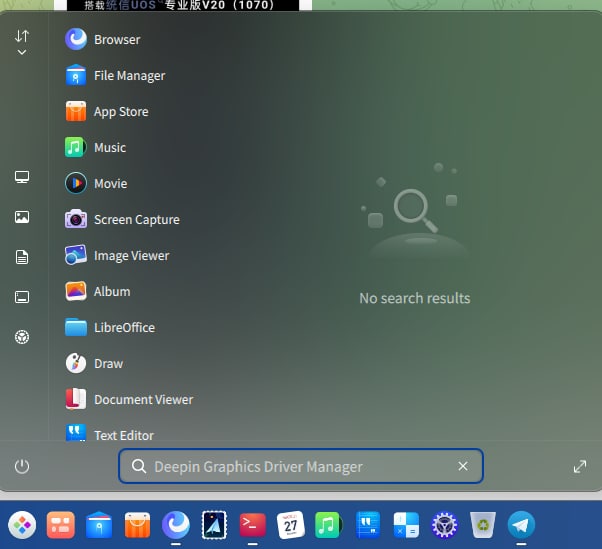
Task: Open Calculator from the dock
Action: [406, 525]
